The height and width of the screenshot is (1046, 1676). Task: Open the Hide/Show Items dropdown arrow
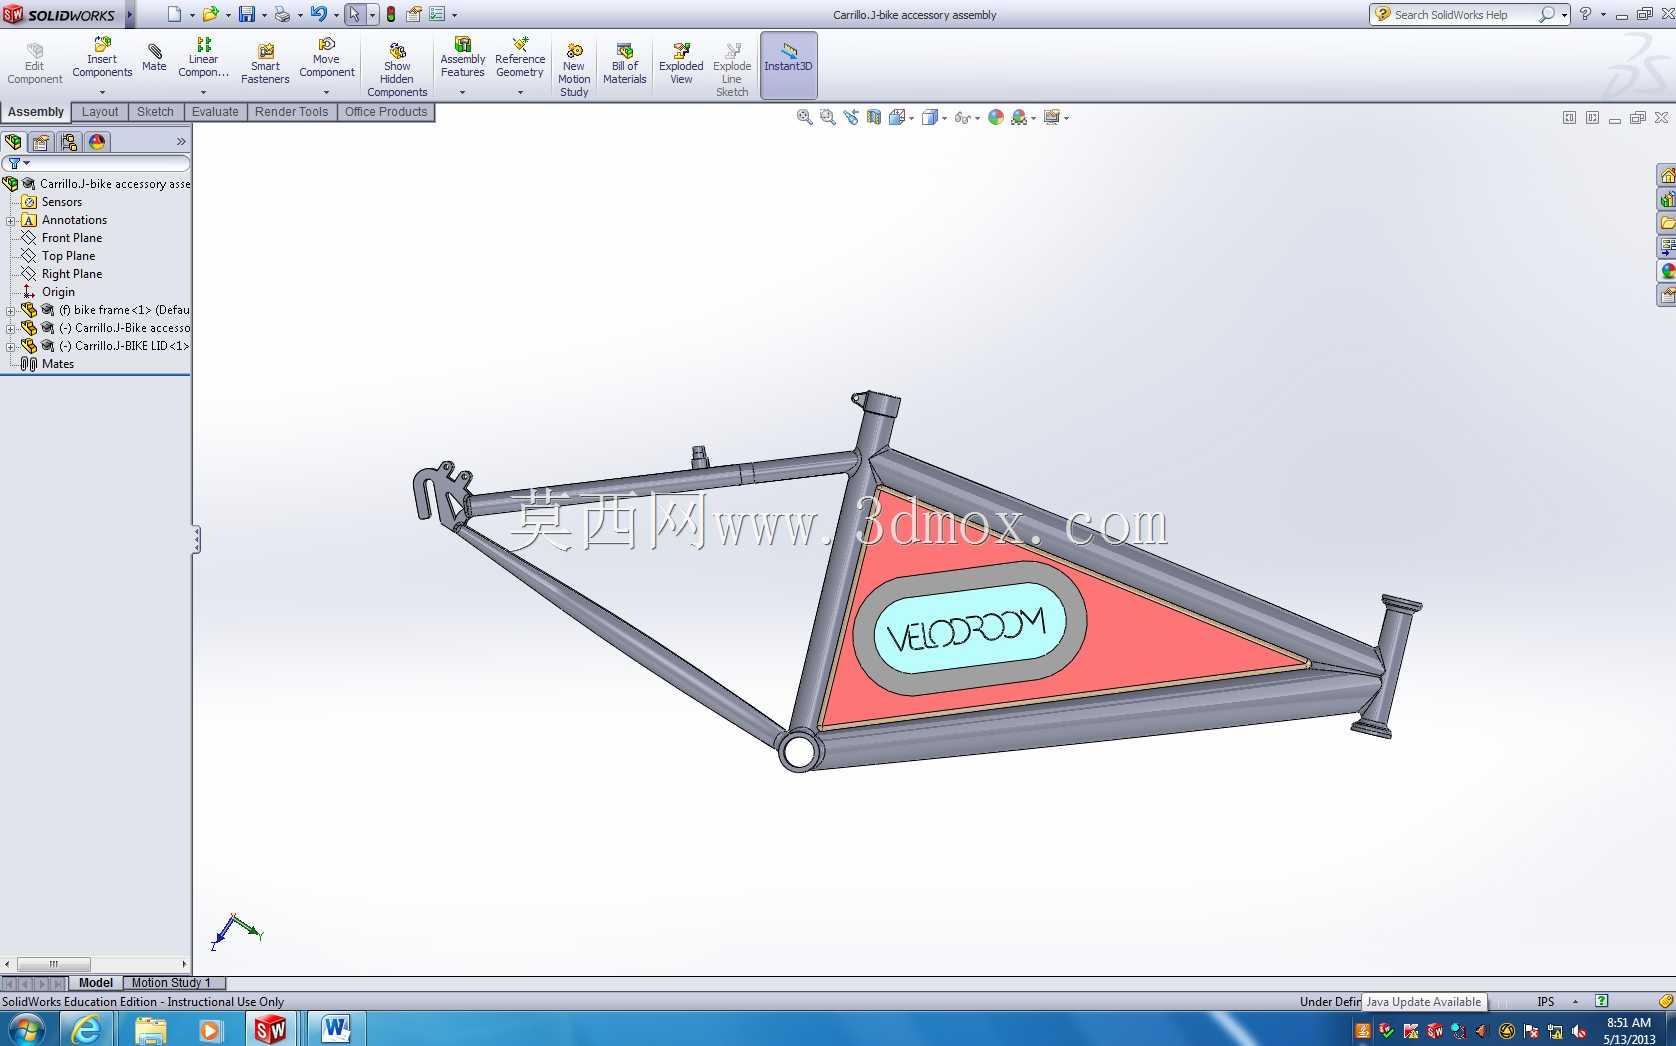pos(977,118)
